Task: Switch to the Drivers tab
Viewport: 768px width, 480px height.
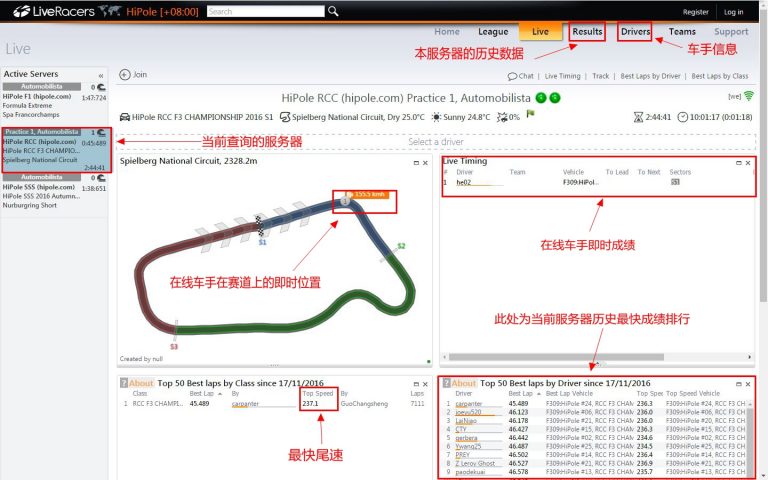Action: point(635,31)
